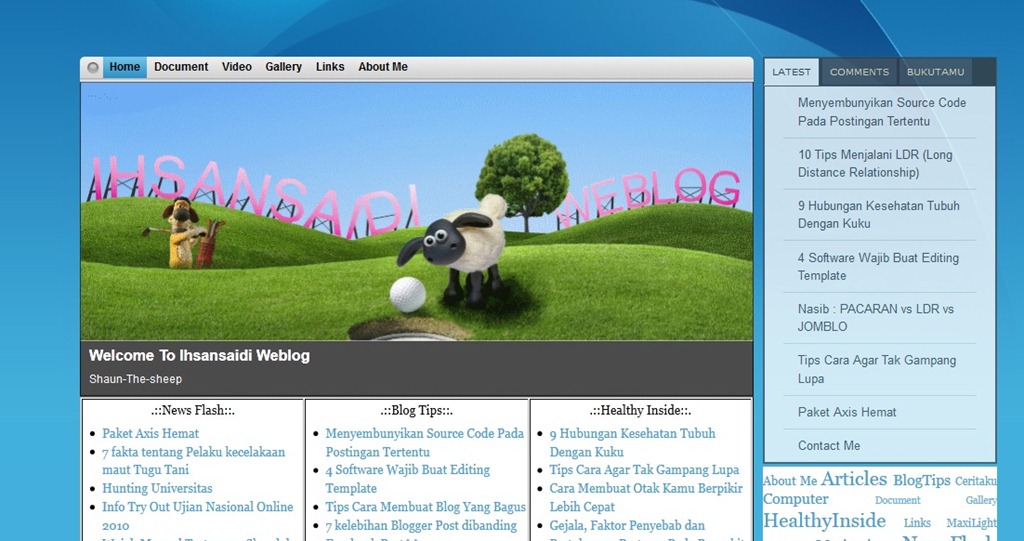Click the Home navigation button
Screen dimensions: 1024x541
(125, 67)
